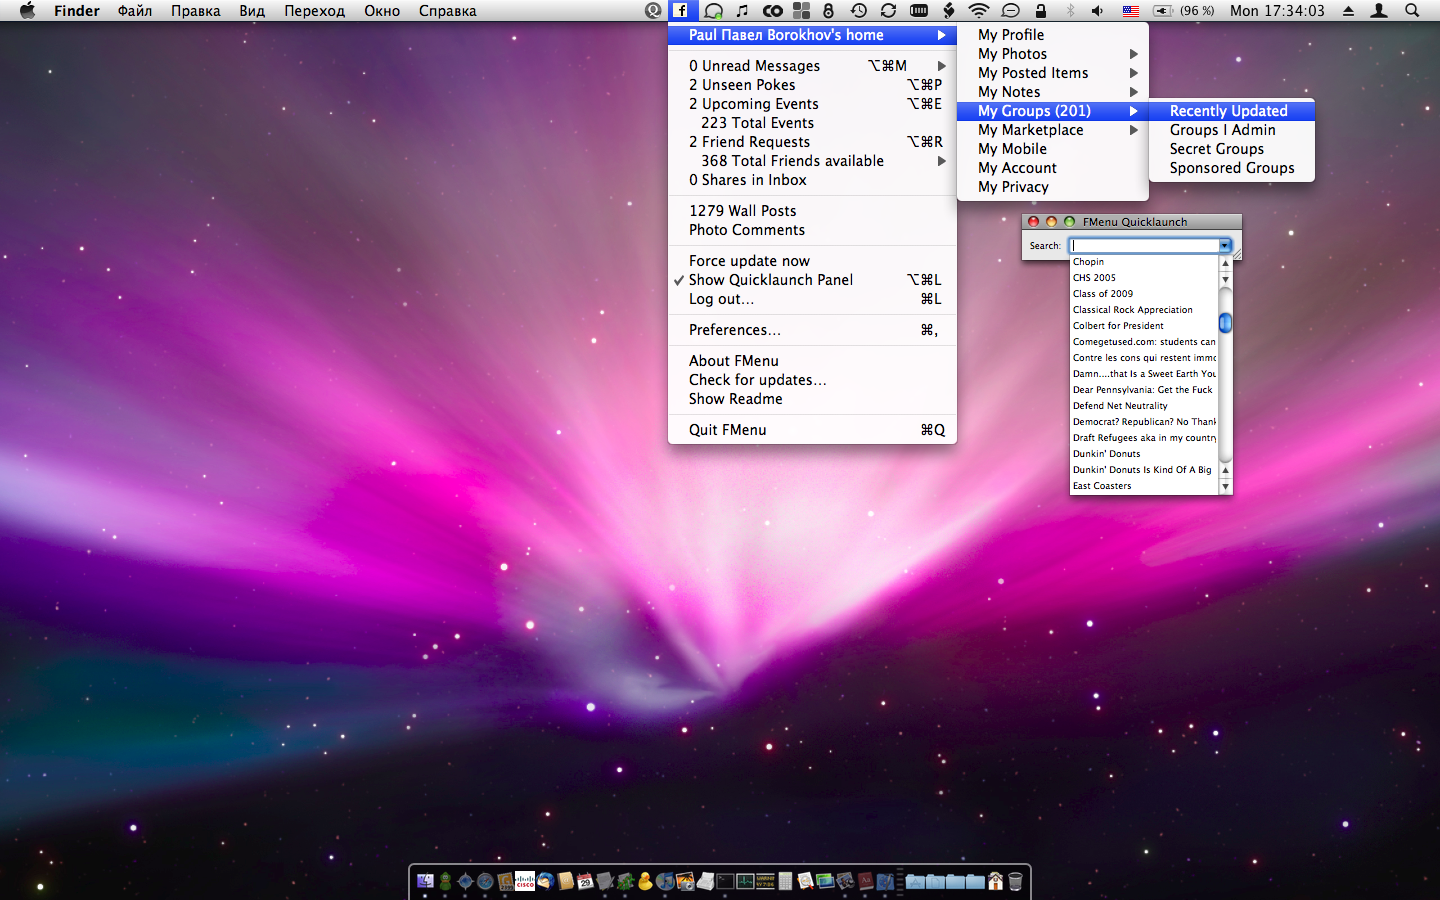Choose Secret Groups menu item
This screenshot has height=900, width=1440.
click(1232, 149)
